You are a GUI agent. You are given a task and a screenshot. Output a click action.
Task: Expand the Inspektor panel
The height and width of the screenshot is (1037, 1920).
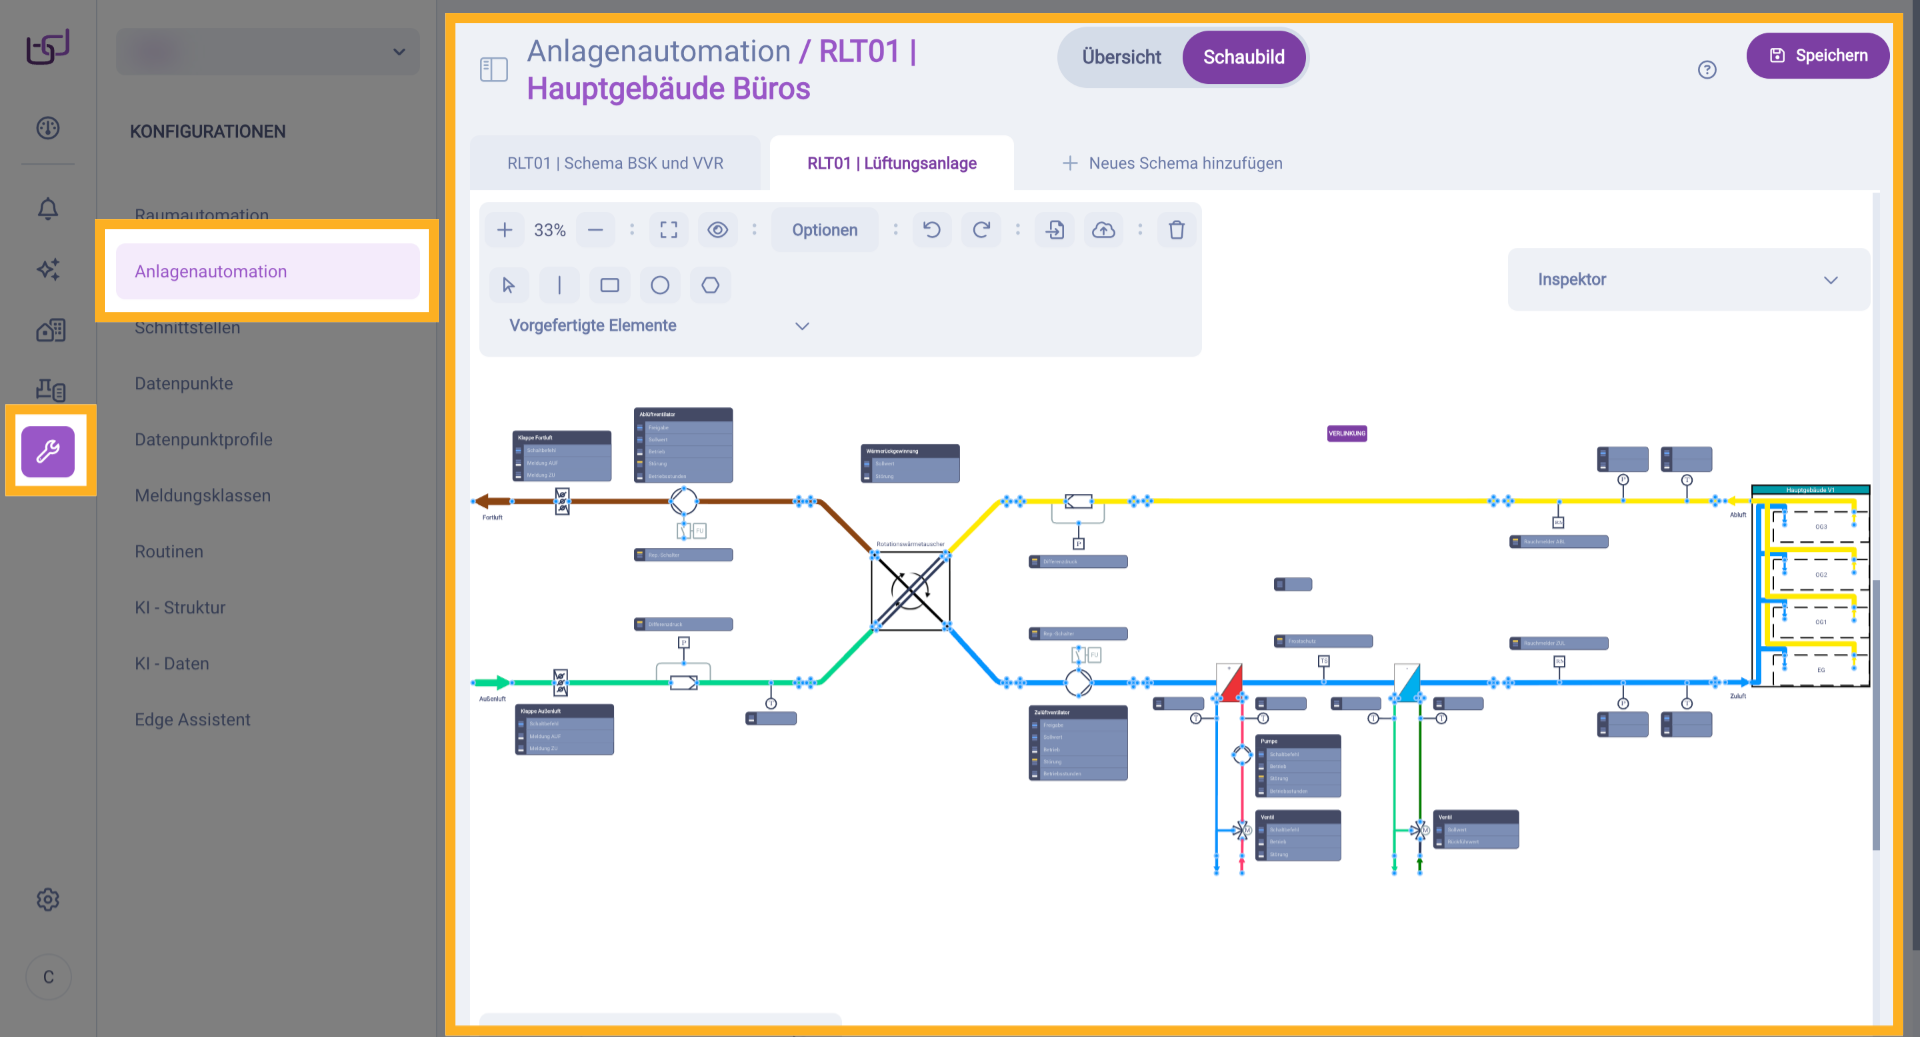click(x=1831, y=280)
